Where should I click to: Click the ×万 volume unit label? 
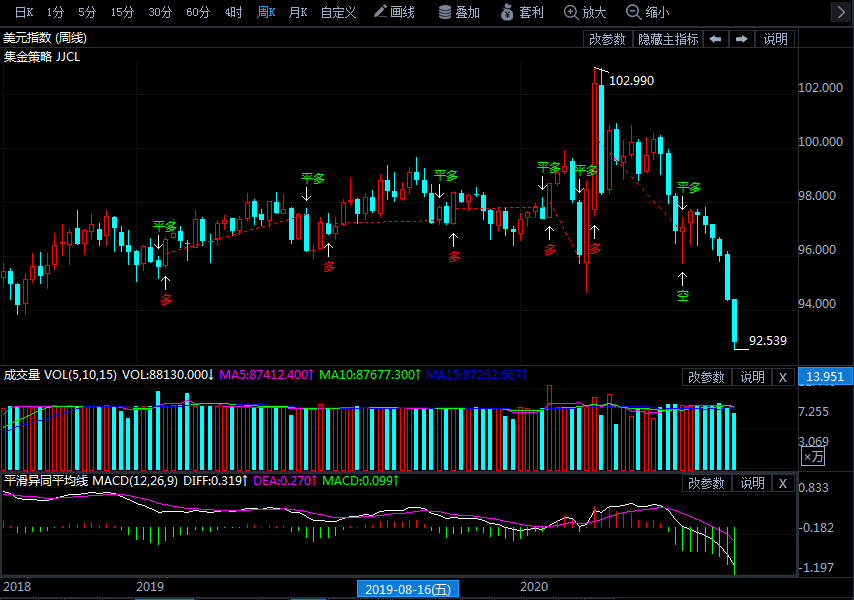pyautogui.click(x=813, y=456)
